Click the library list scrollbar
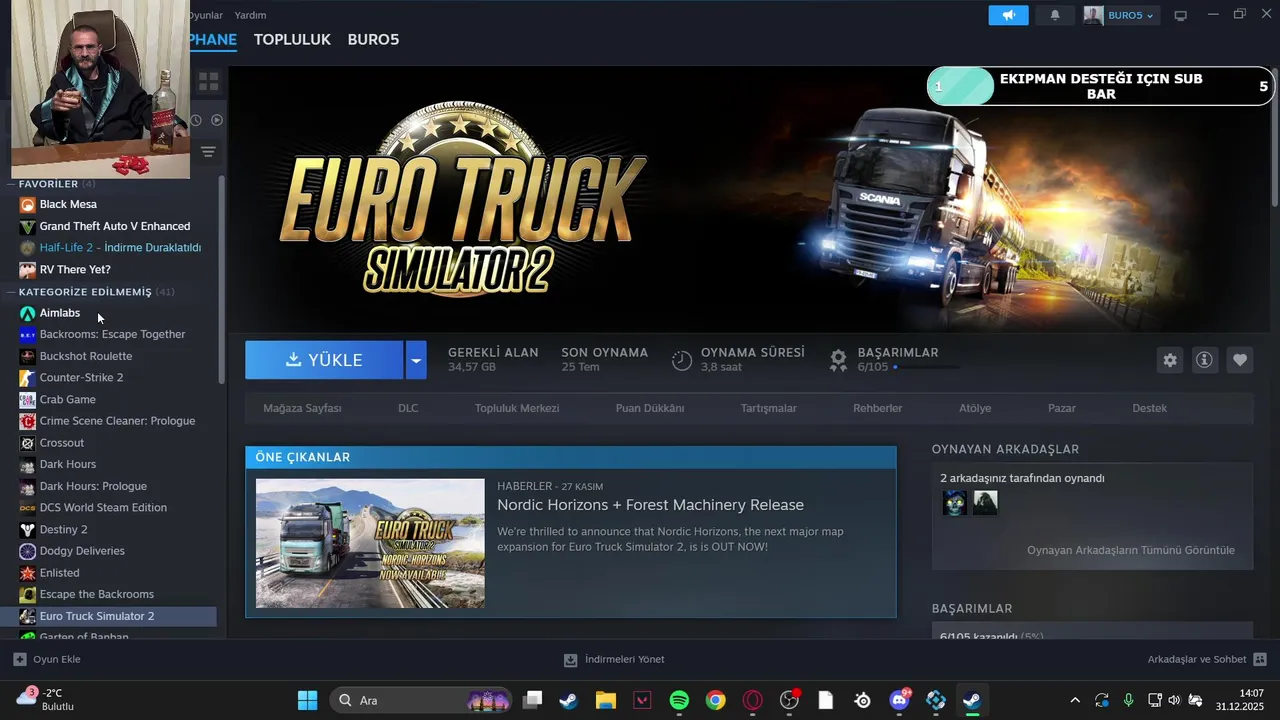1280x720 pixels. click(x=222, y=280)
